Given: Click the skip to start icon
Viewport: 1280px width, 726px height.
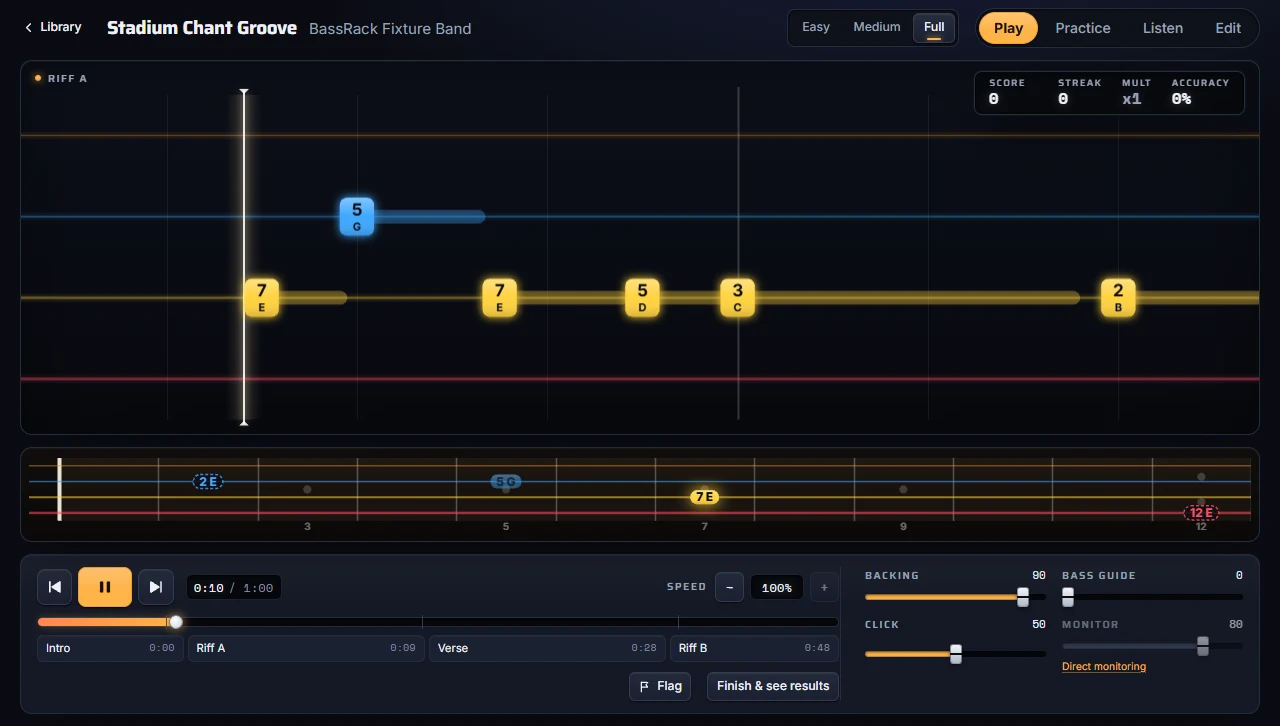Looking at the screenshot, I should (55, 587).
